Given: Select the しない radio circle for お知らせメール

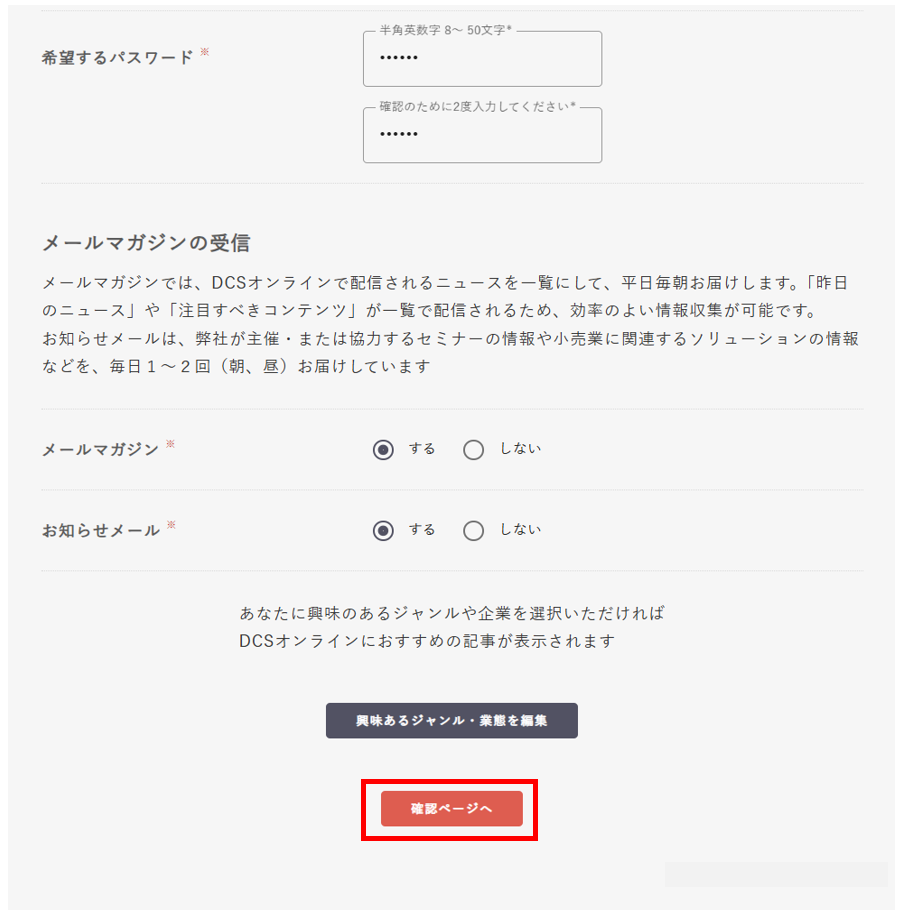Looking at the screenshot, I should [474, 531].
